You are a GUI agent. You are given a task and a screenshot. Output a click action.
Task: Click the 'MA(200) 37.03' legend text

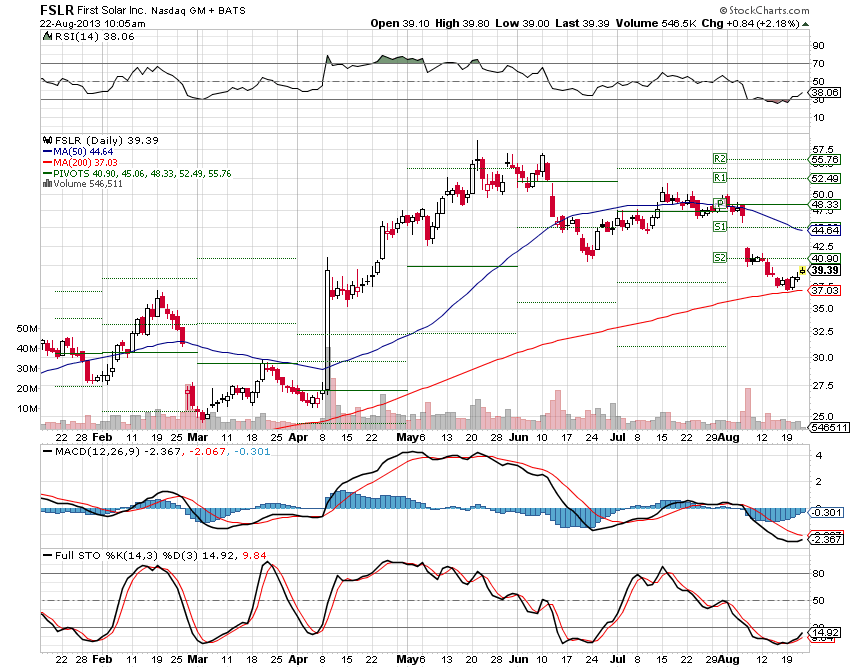tap(85, 163)
